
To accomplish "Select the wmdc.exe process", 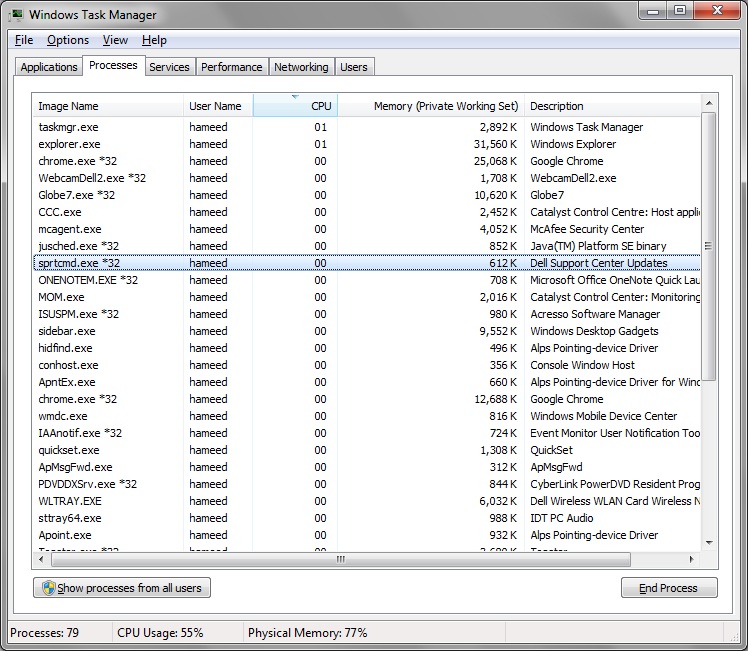I will (367, 416).
